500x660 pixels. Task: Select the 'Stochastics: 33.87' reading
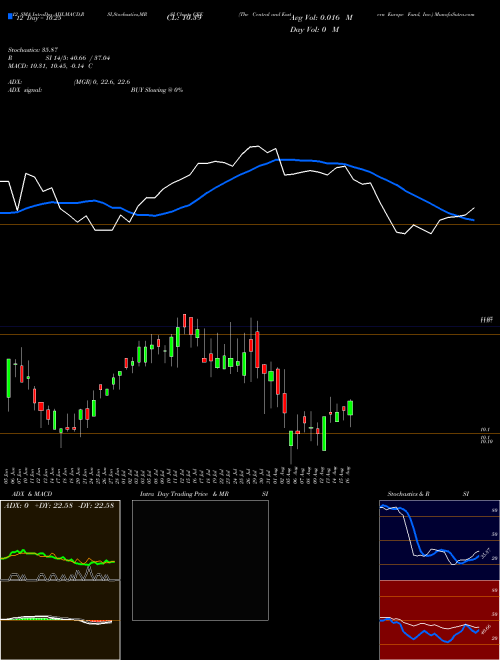click(33, 50)
